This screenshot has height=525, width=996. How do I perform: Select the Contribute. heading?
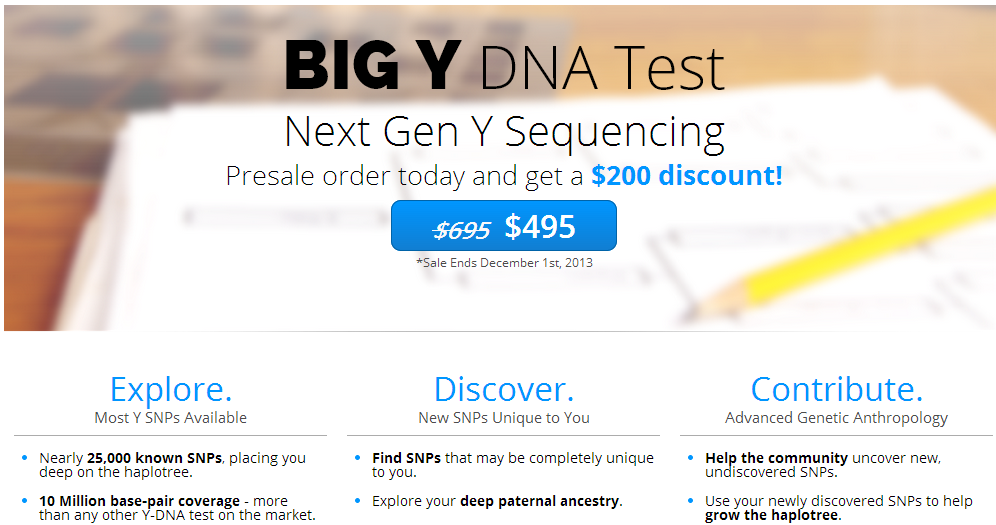(837, 389)
